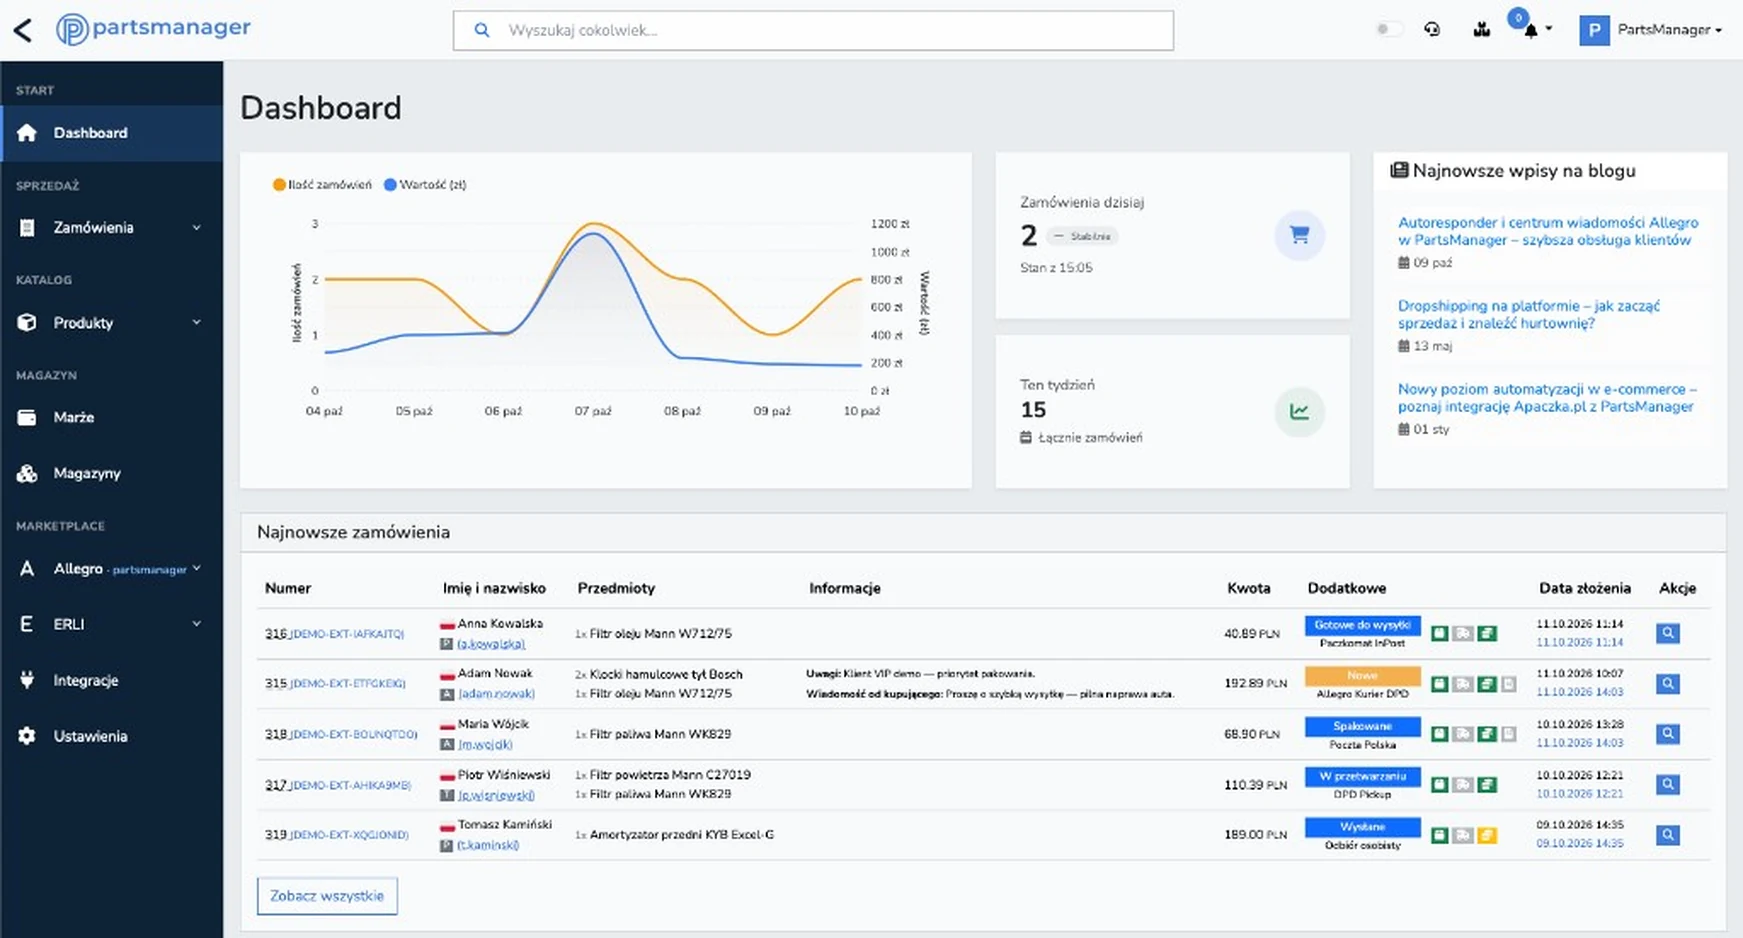1743x938 pixels.
Task: Open blog post about Autoresponder Allegro
Action: [1548, 231]
